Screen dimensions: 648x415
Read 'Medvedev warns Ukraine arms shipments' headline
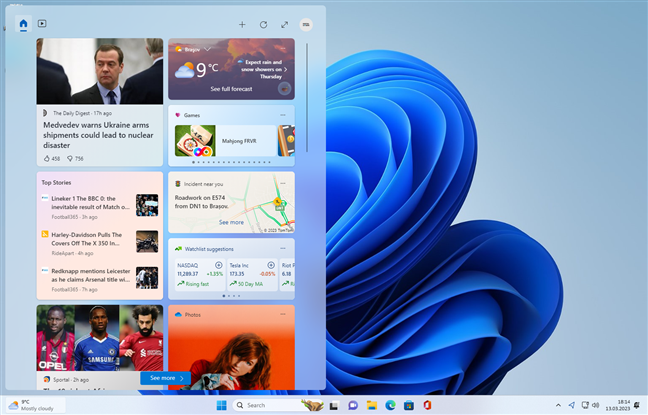pos(98,135)
